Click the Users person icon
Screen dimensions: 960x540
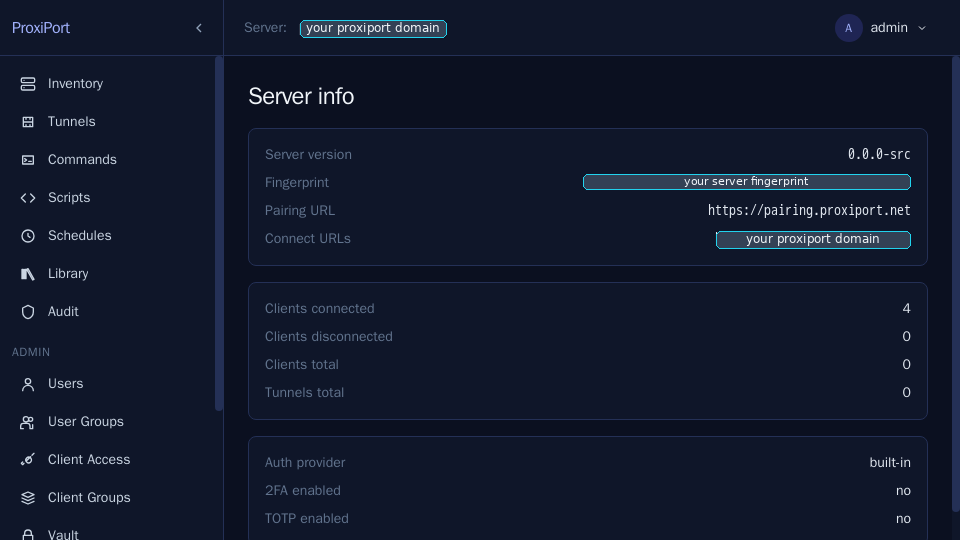(x=28, y=384)
